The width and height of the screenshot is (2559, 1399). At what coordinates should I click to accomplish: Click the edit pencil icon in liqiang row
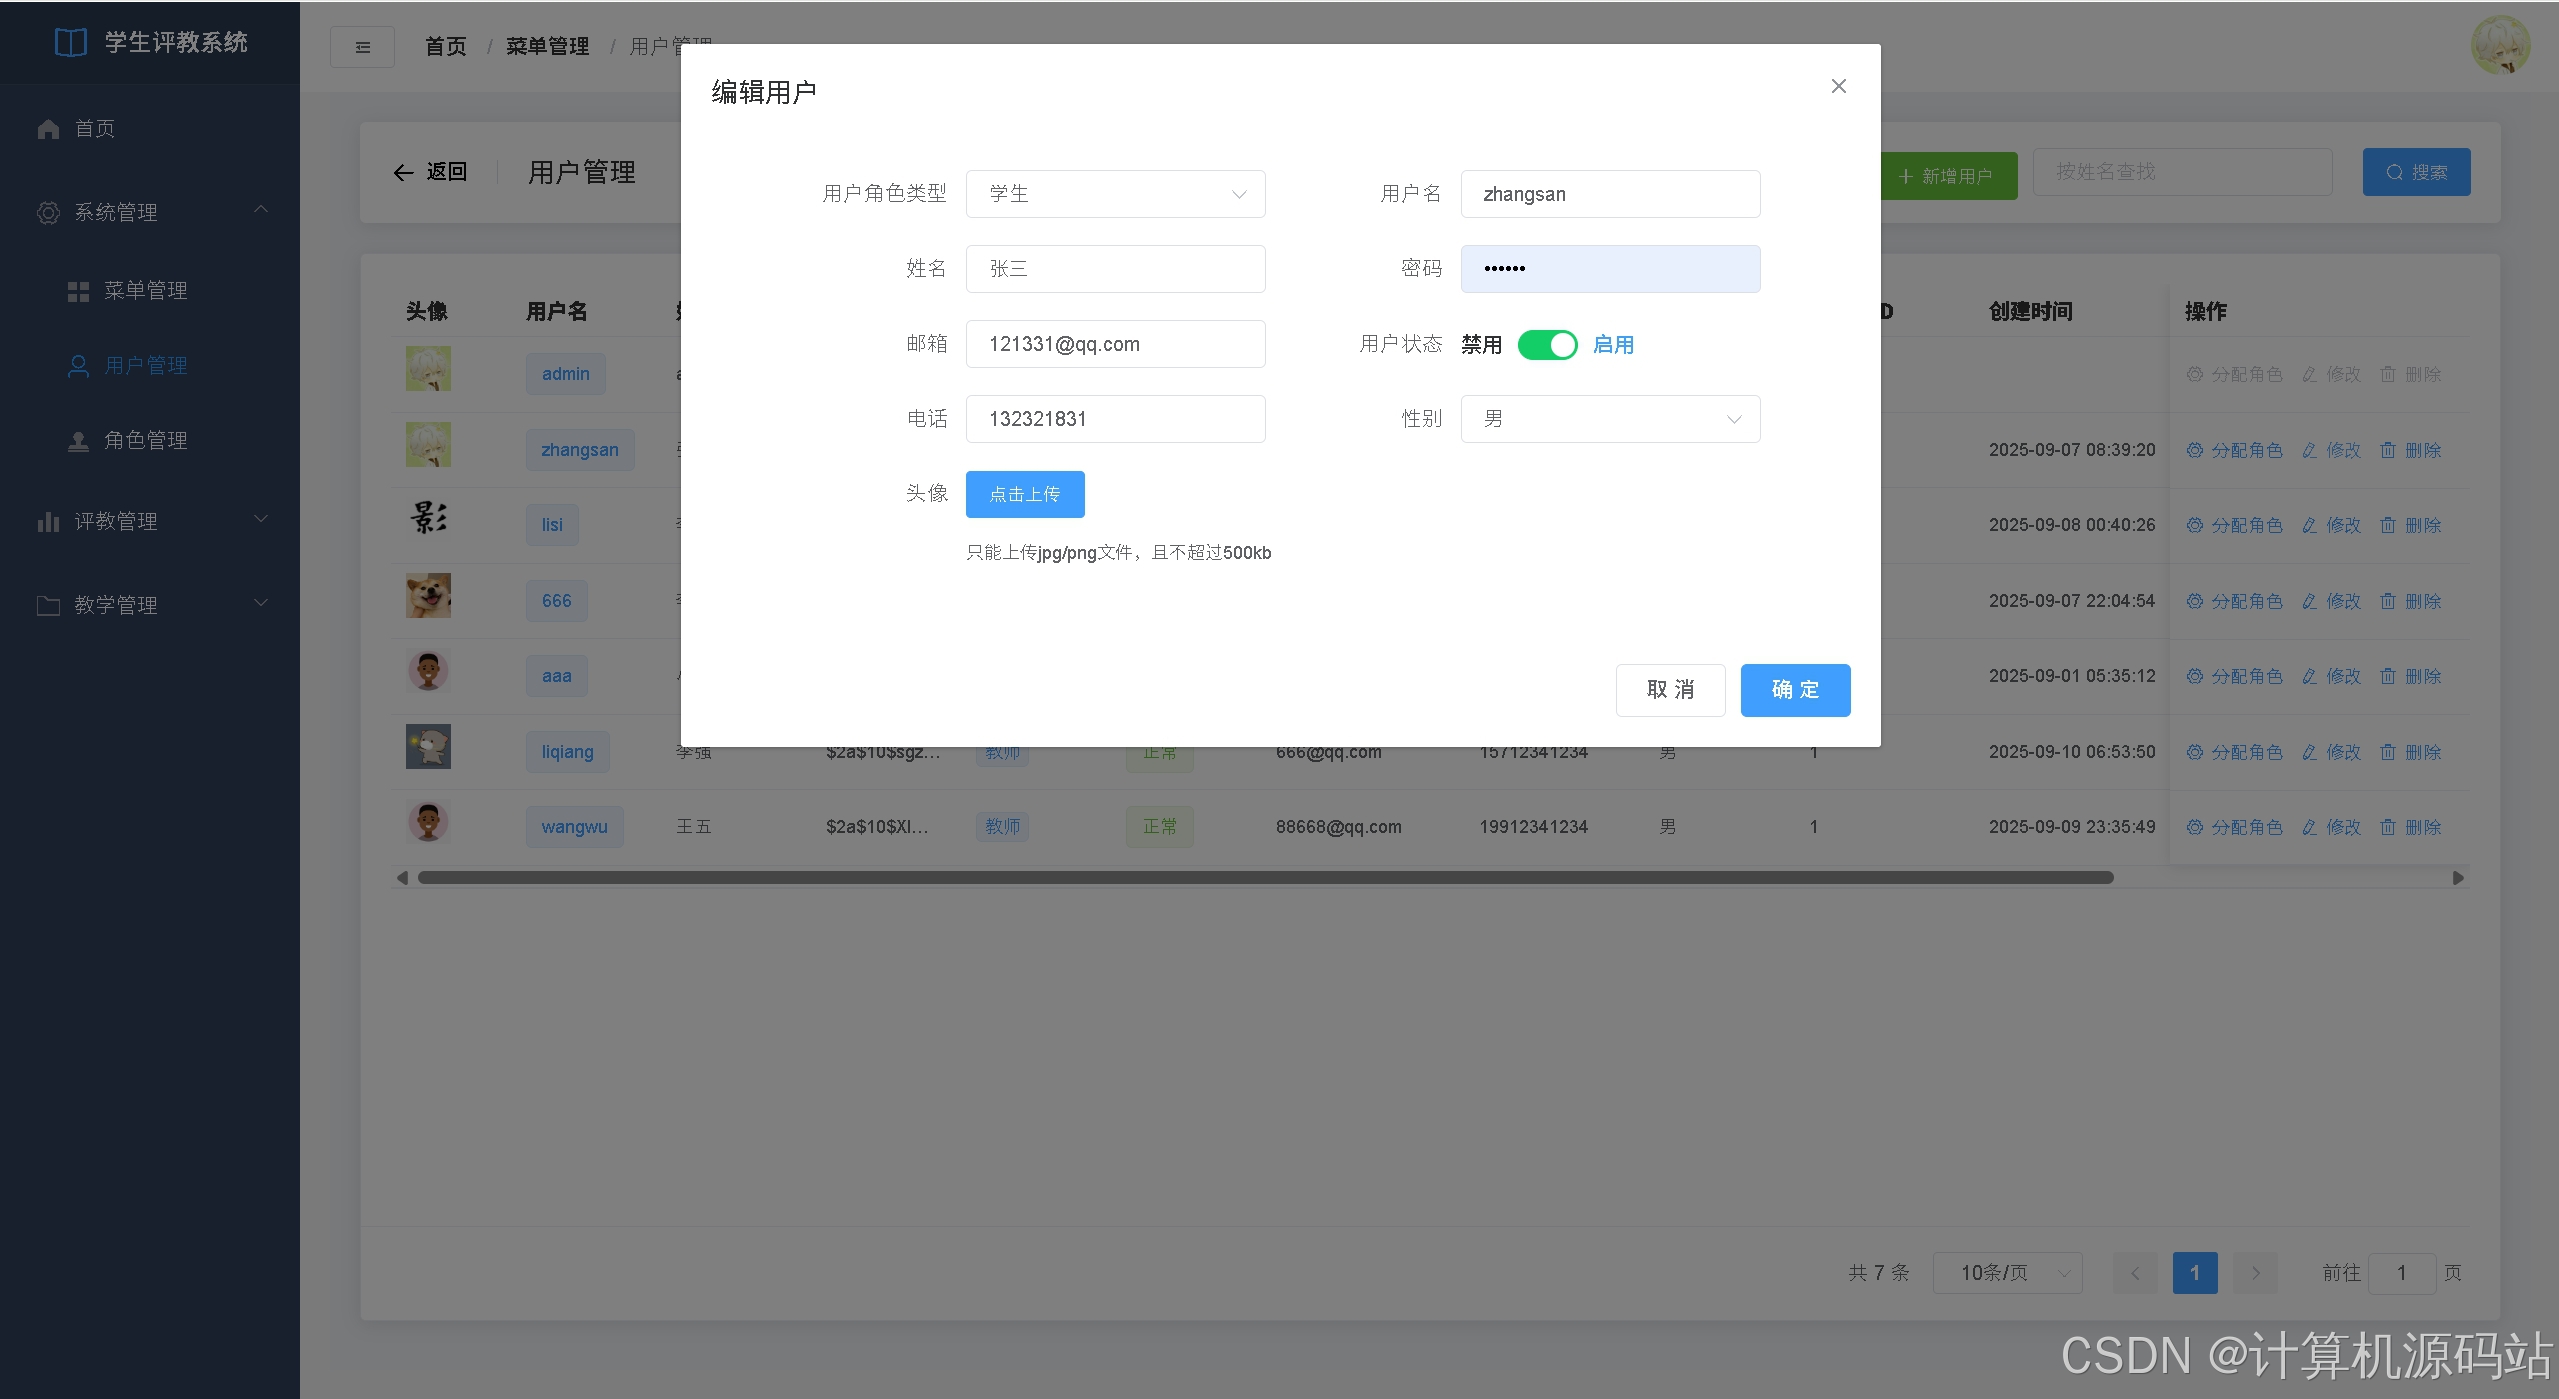(2309, 752)
